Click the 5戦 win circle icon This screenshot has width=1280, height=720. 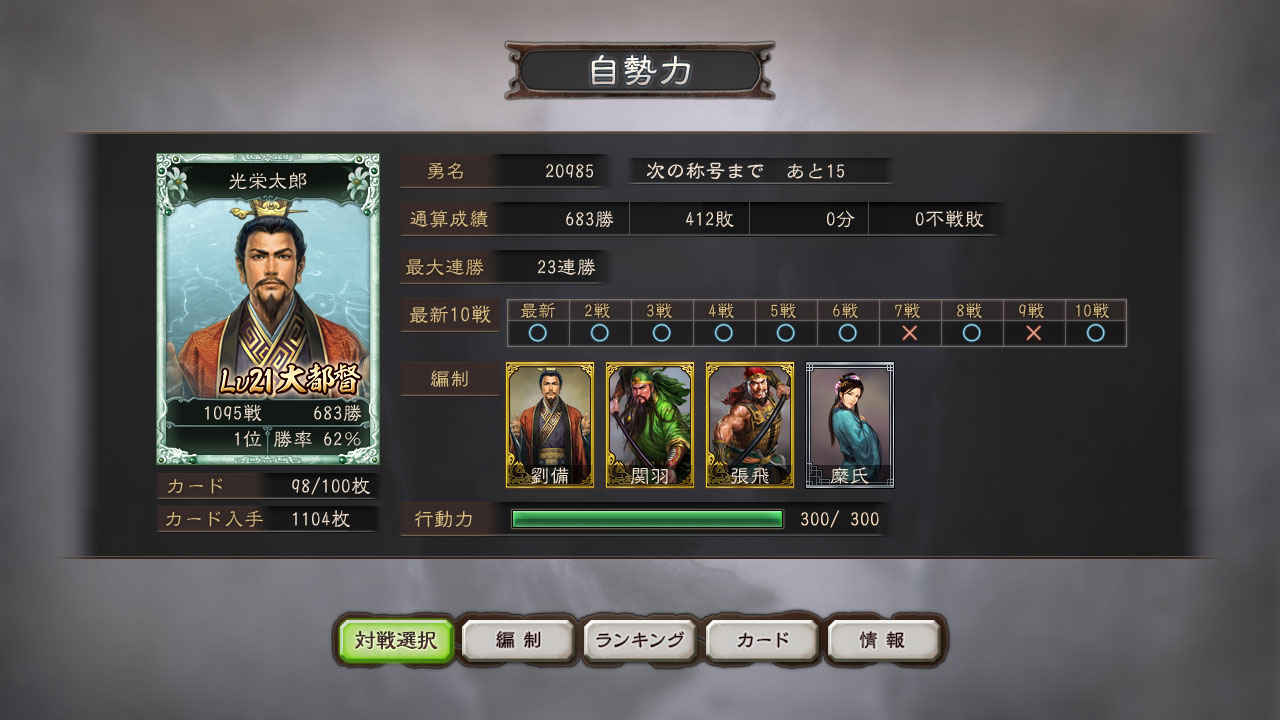tap(786, 333)
